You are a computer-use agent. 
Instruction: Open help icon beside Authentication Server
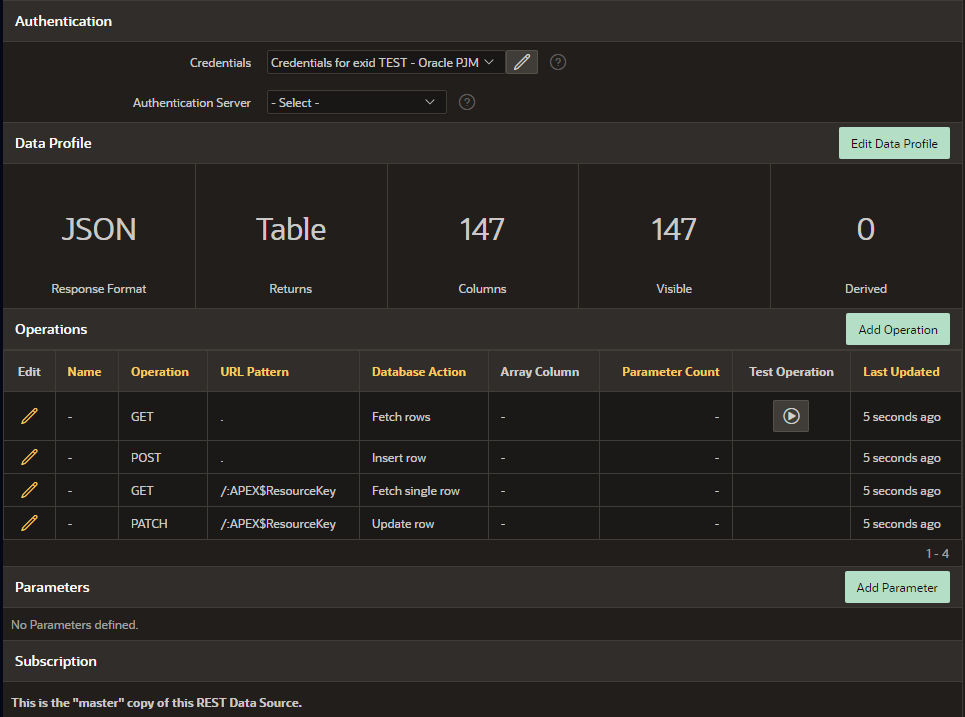pyautogui.click(x=466, y=102)
